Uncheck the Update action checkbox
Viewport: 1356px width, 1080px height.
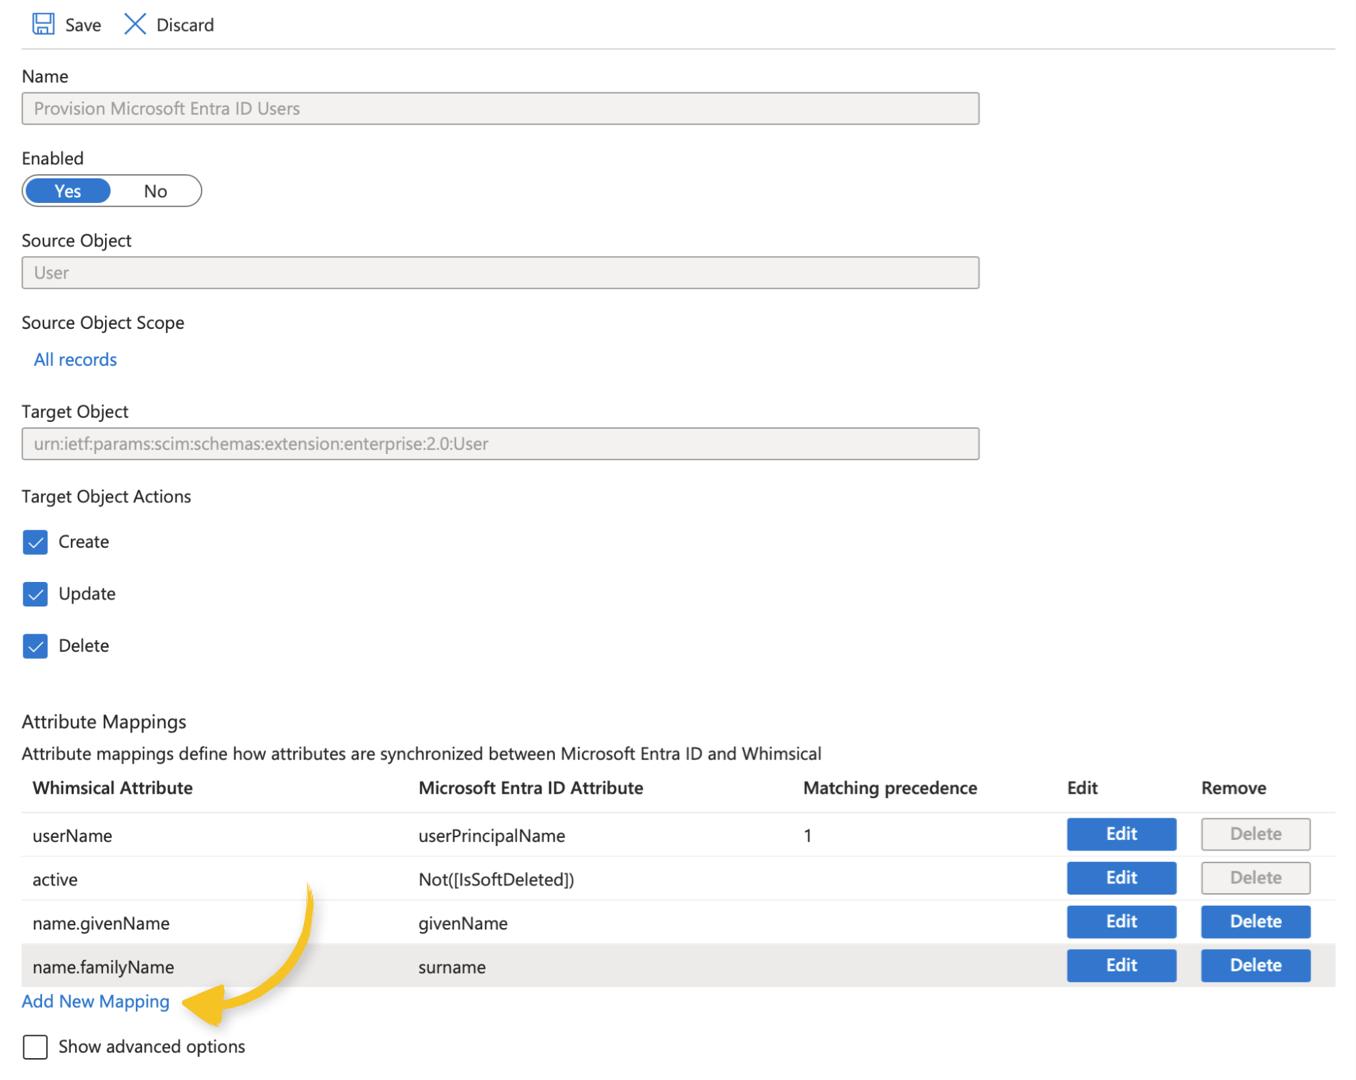(x=35, y=594)
